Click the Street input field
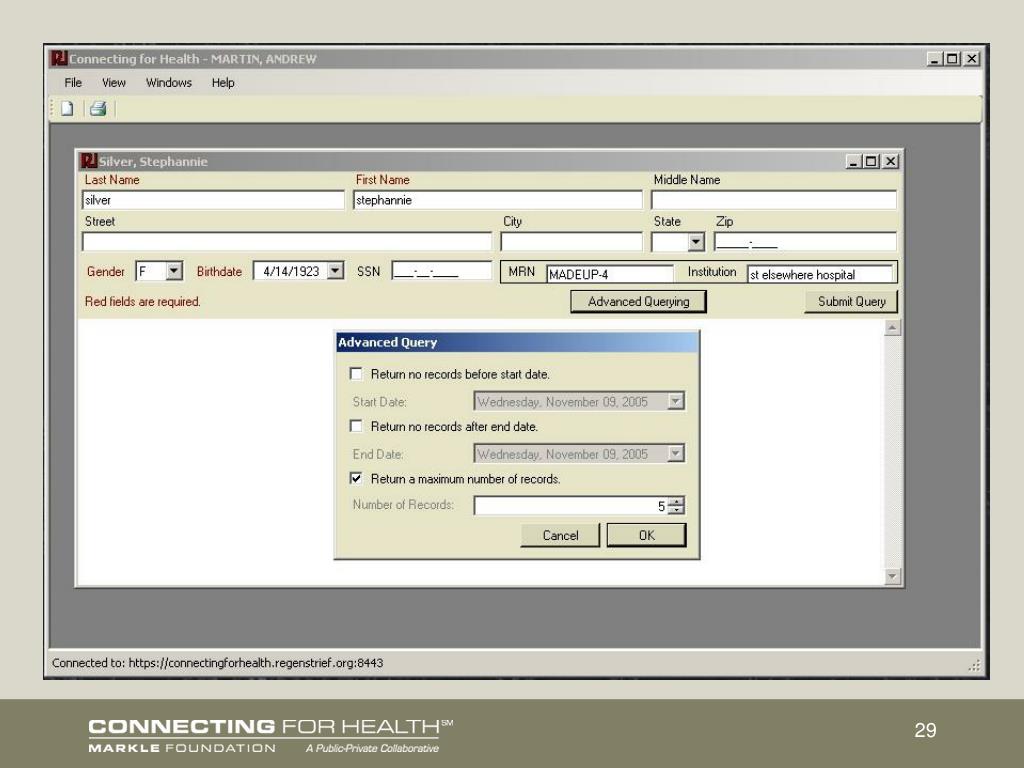The image size is (1024, 768). 287,242
